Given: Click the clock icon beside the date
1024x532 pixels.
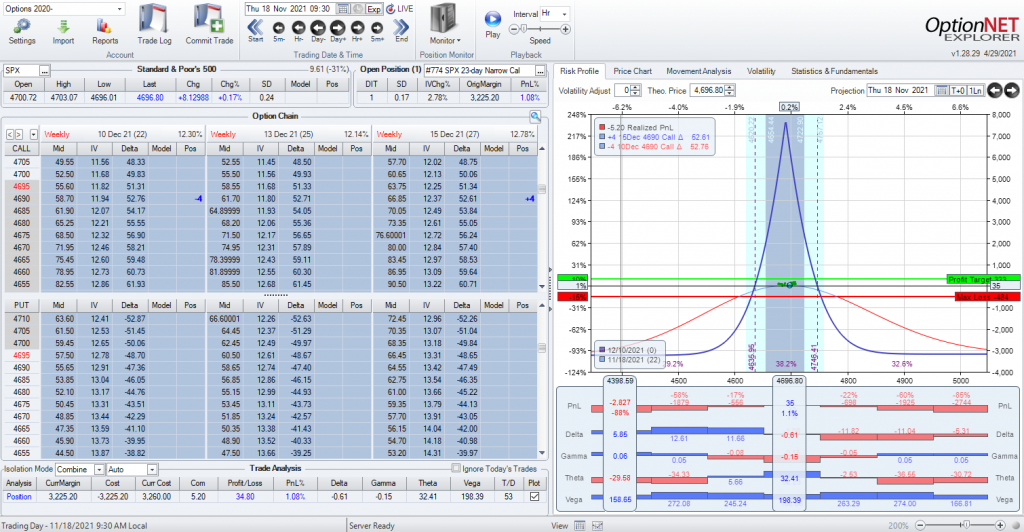Looking at the screenshot, I should coord(358,8).
